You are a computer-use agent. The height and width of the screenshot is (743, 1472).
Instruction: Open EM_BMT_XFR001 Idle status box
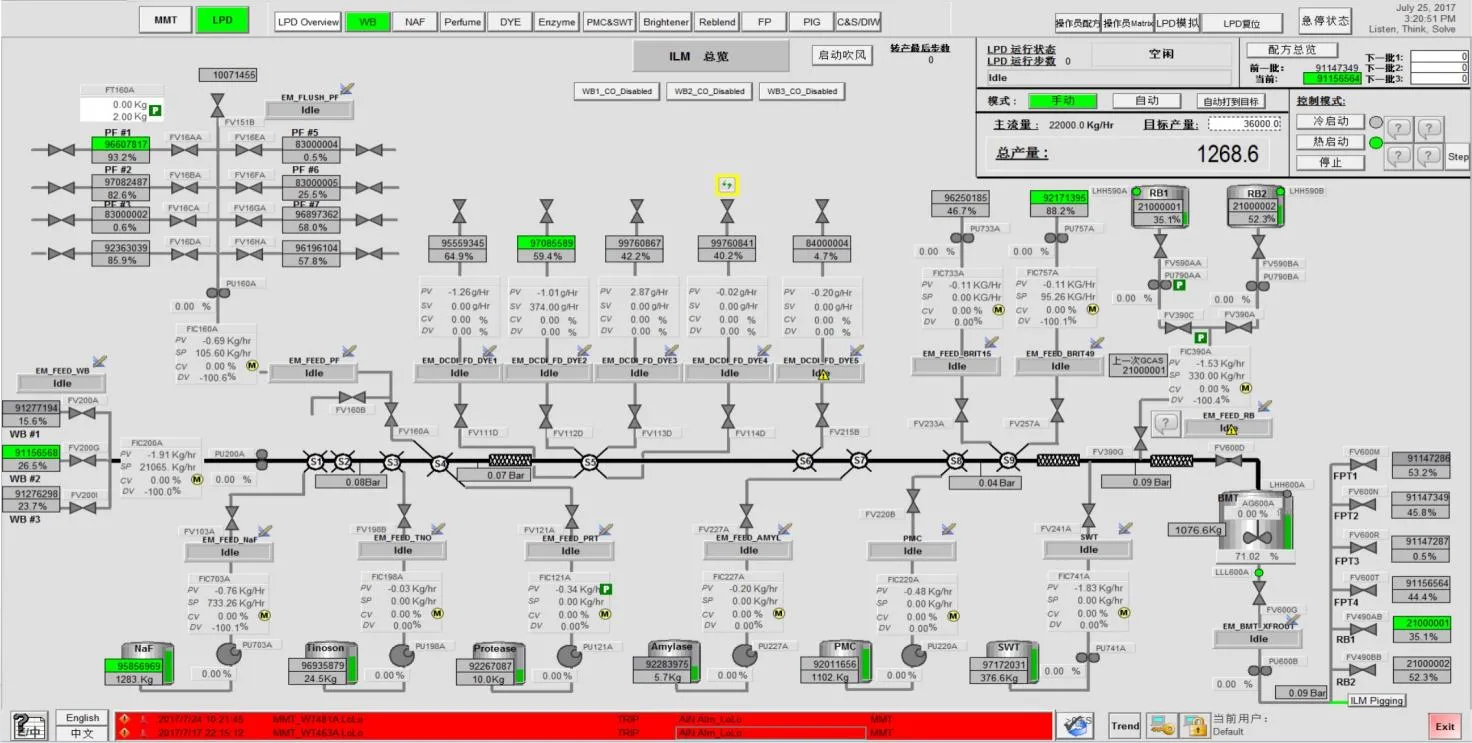tap(1258, 639)
